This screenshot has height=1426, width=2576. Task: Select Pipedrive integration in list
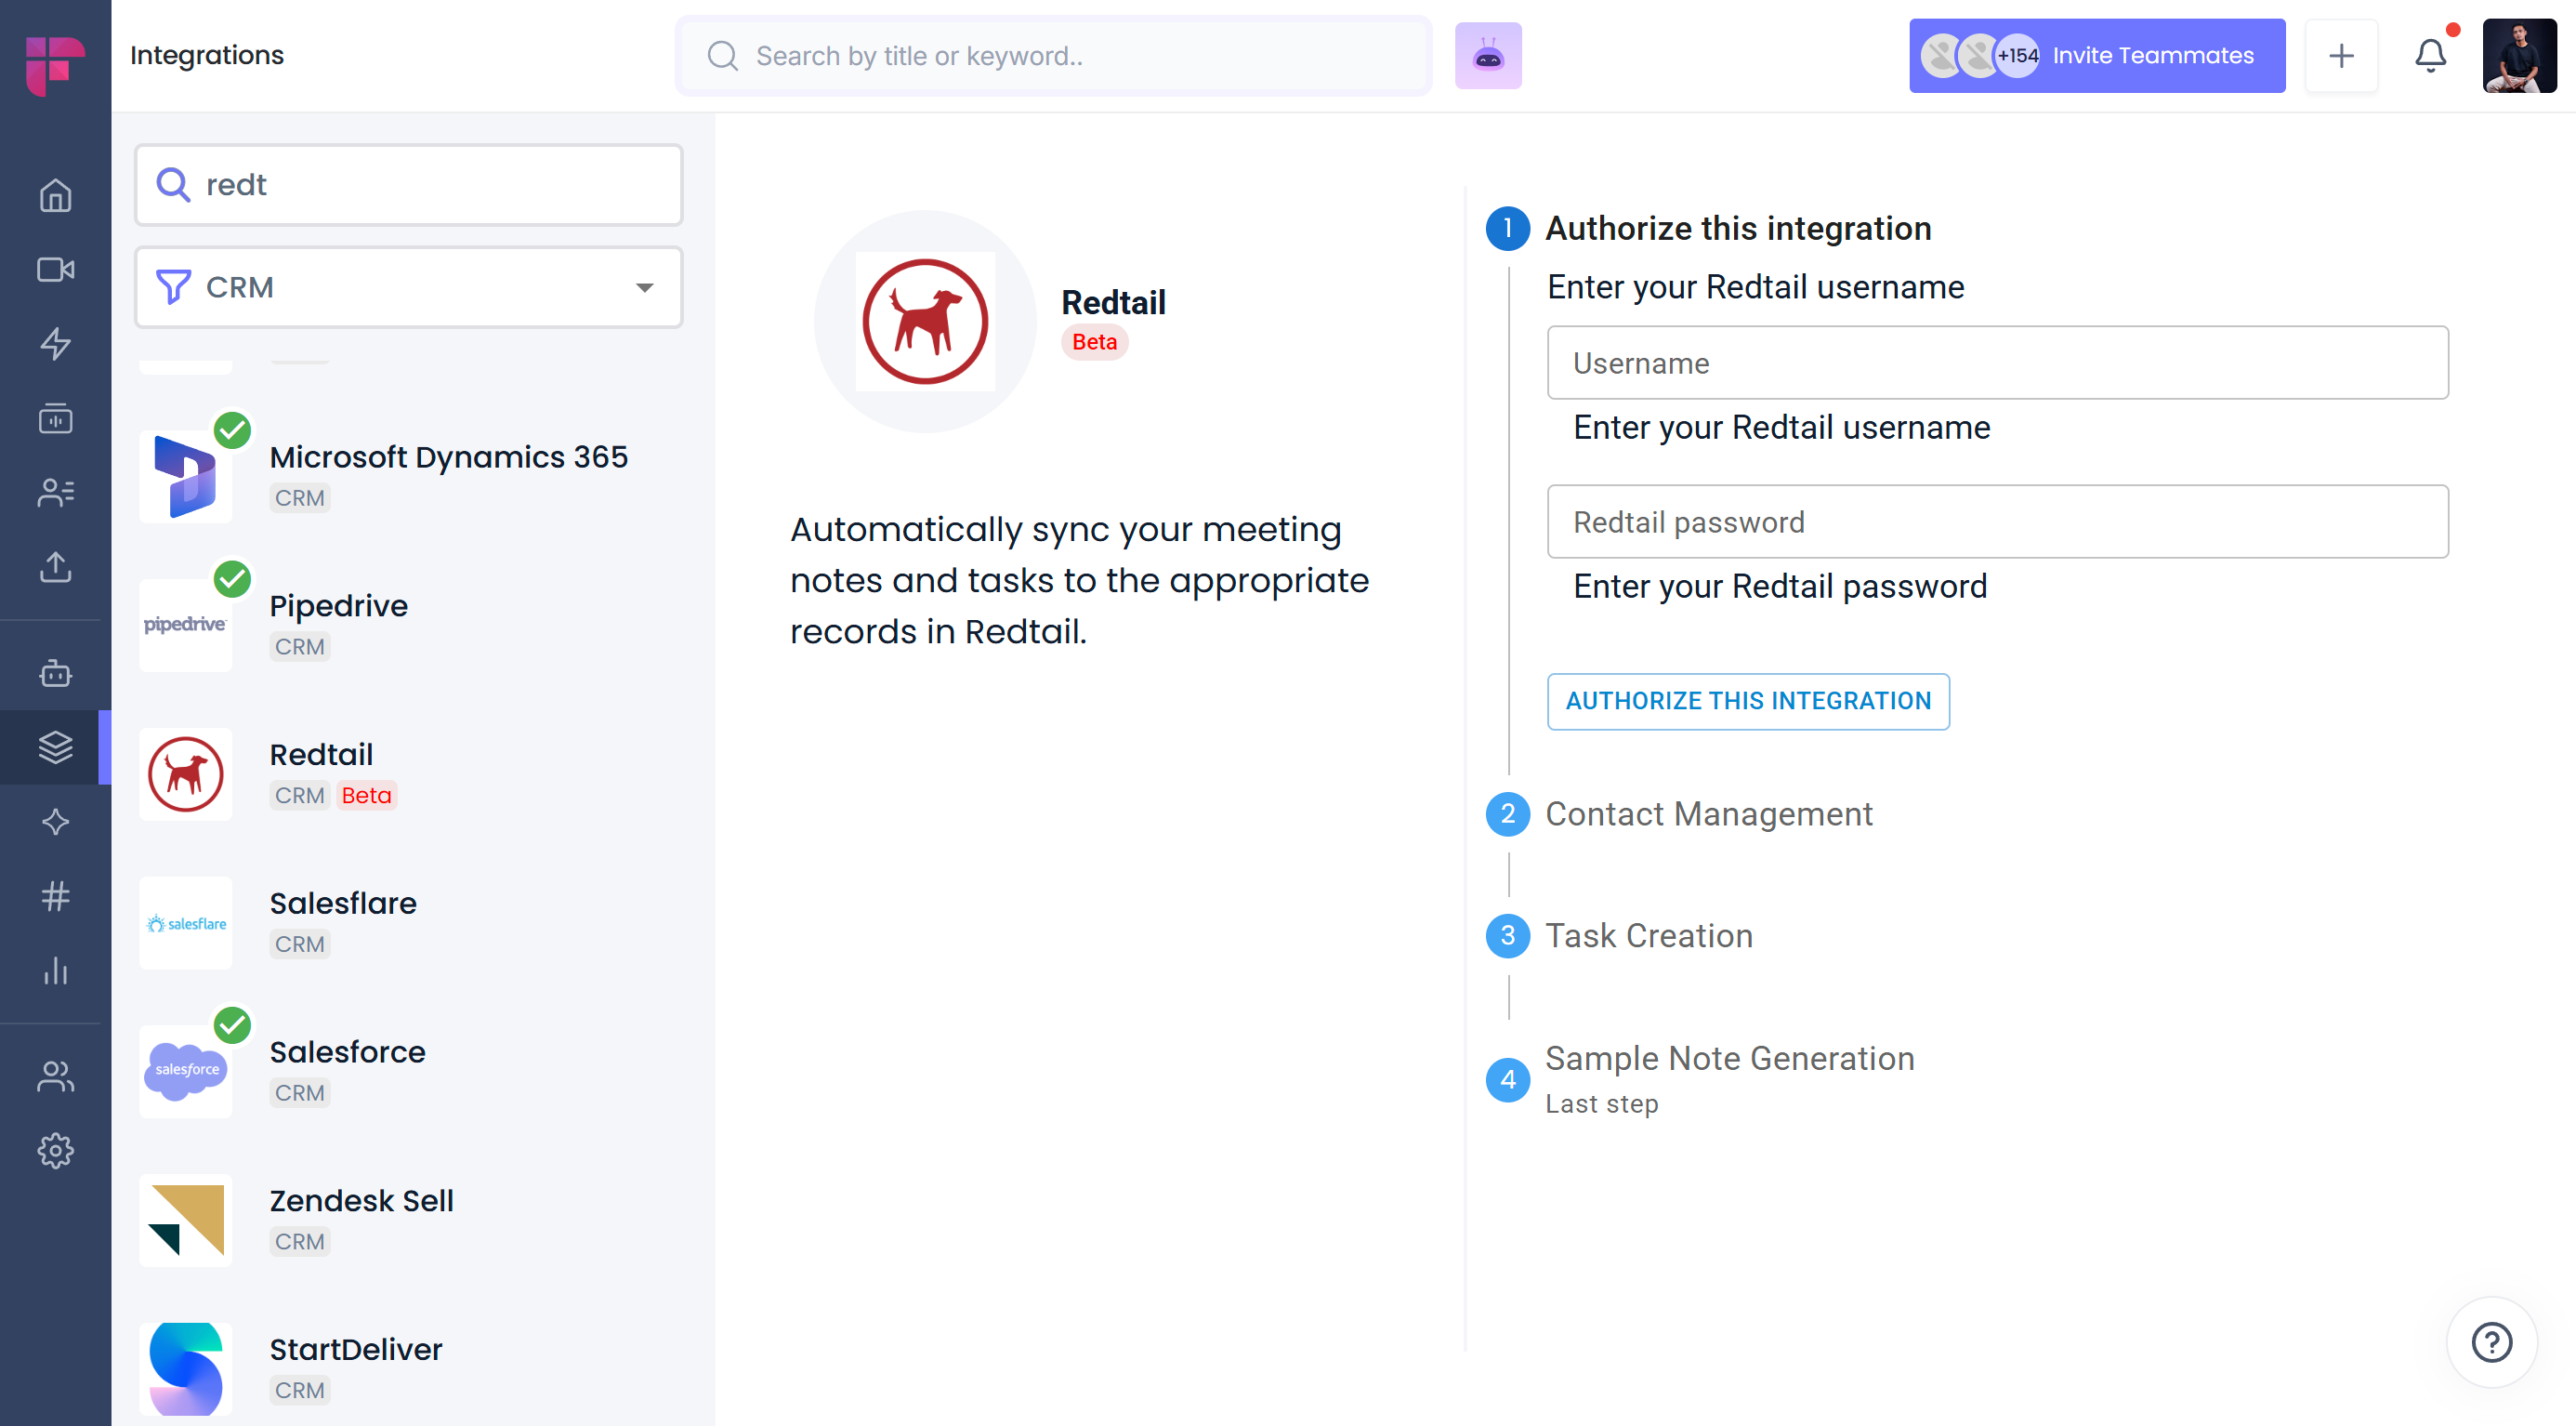[338, 624]
